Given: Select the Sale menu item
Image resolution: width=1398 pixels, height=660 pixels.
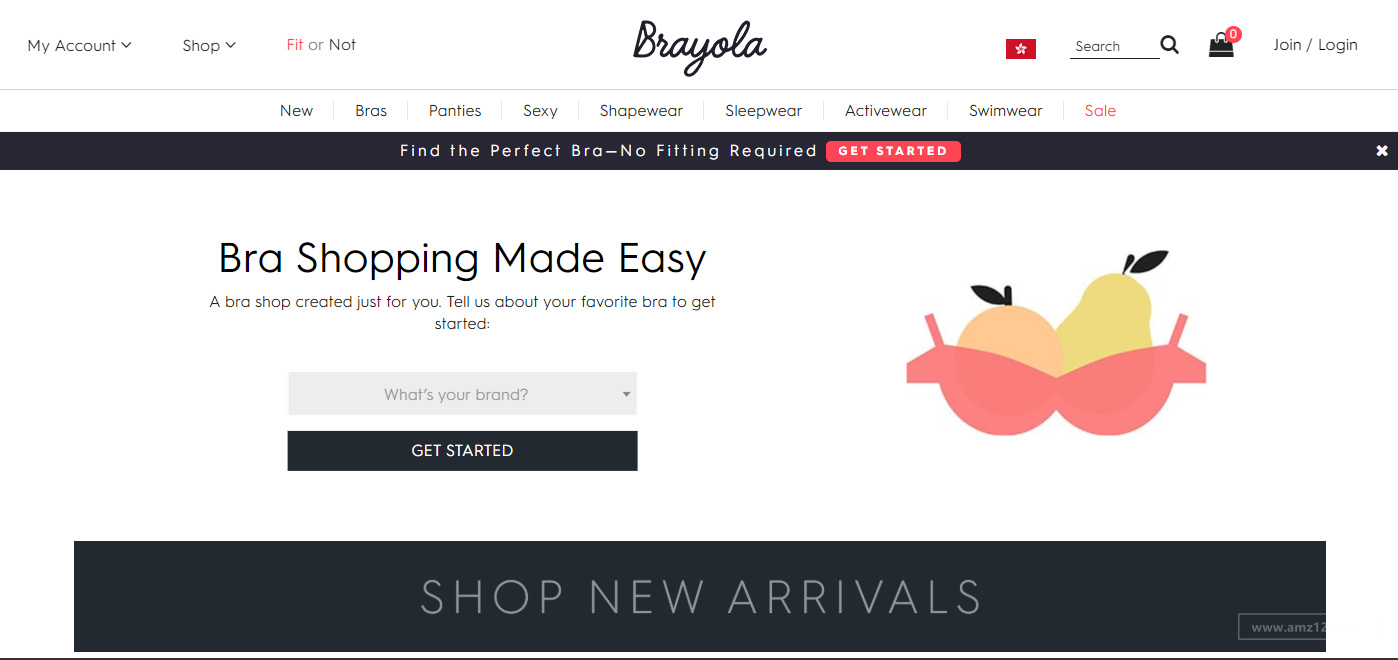Looking at the screenshot, I should coord(1100,111).
